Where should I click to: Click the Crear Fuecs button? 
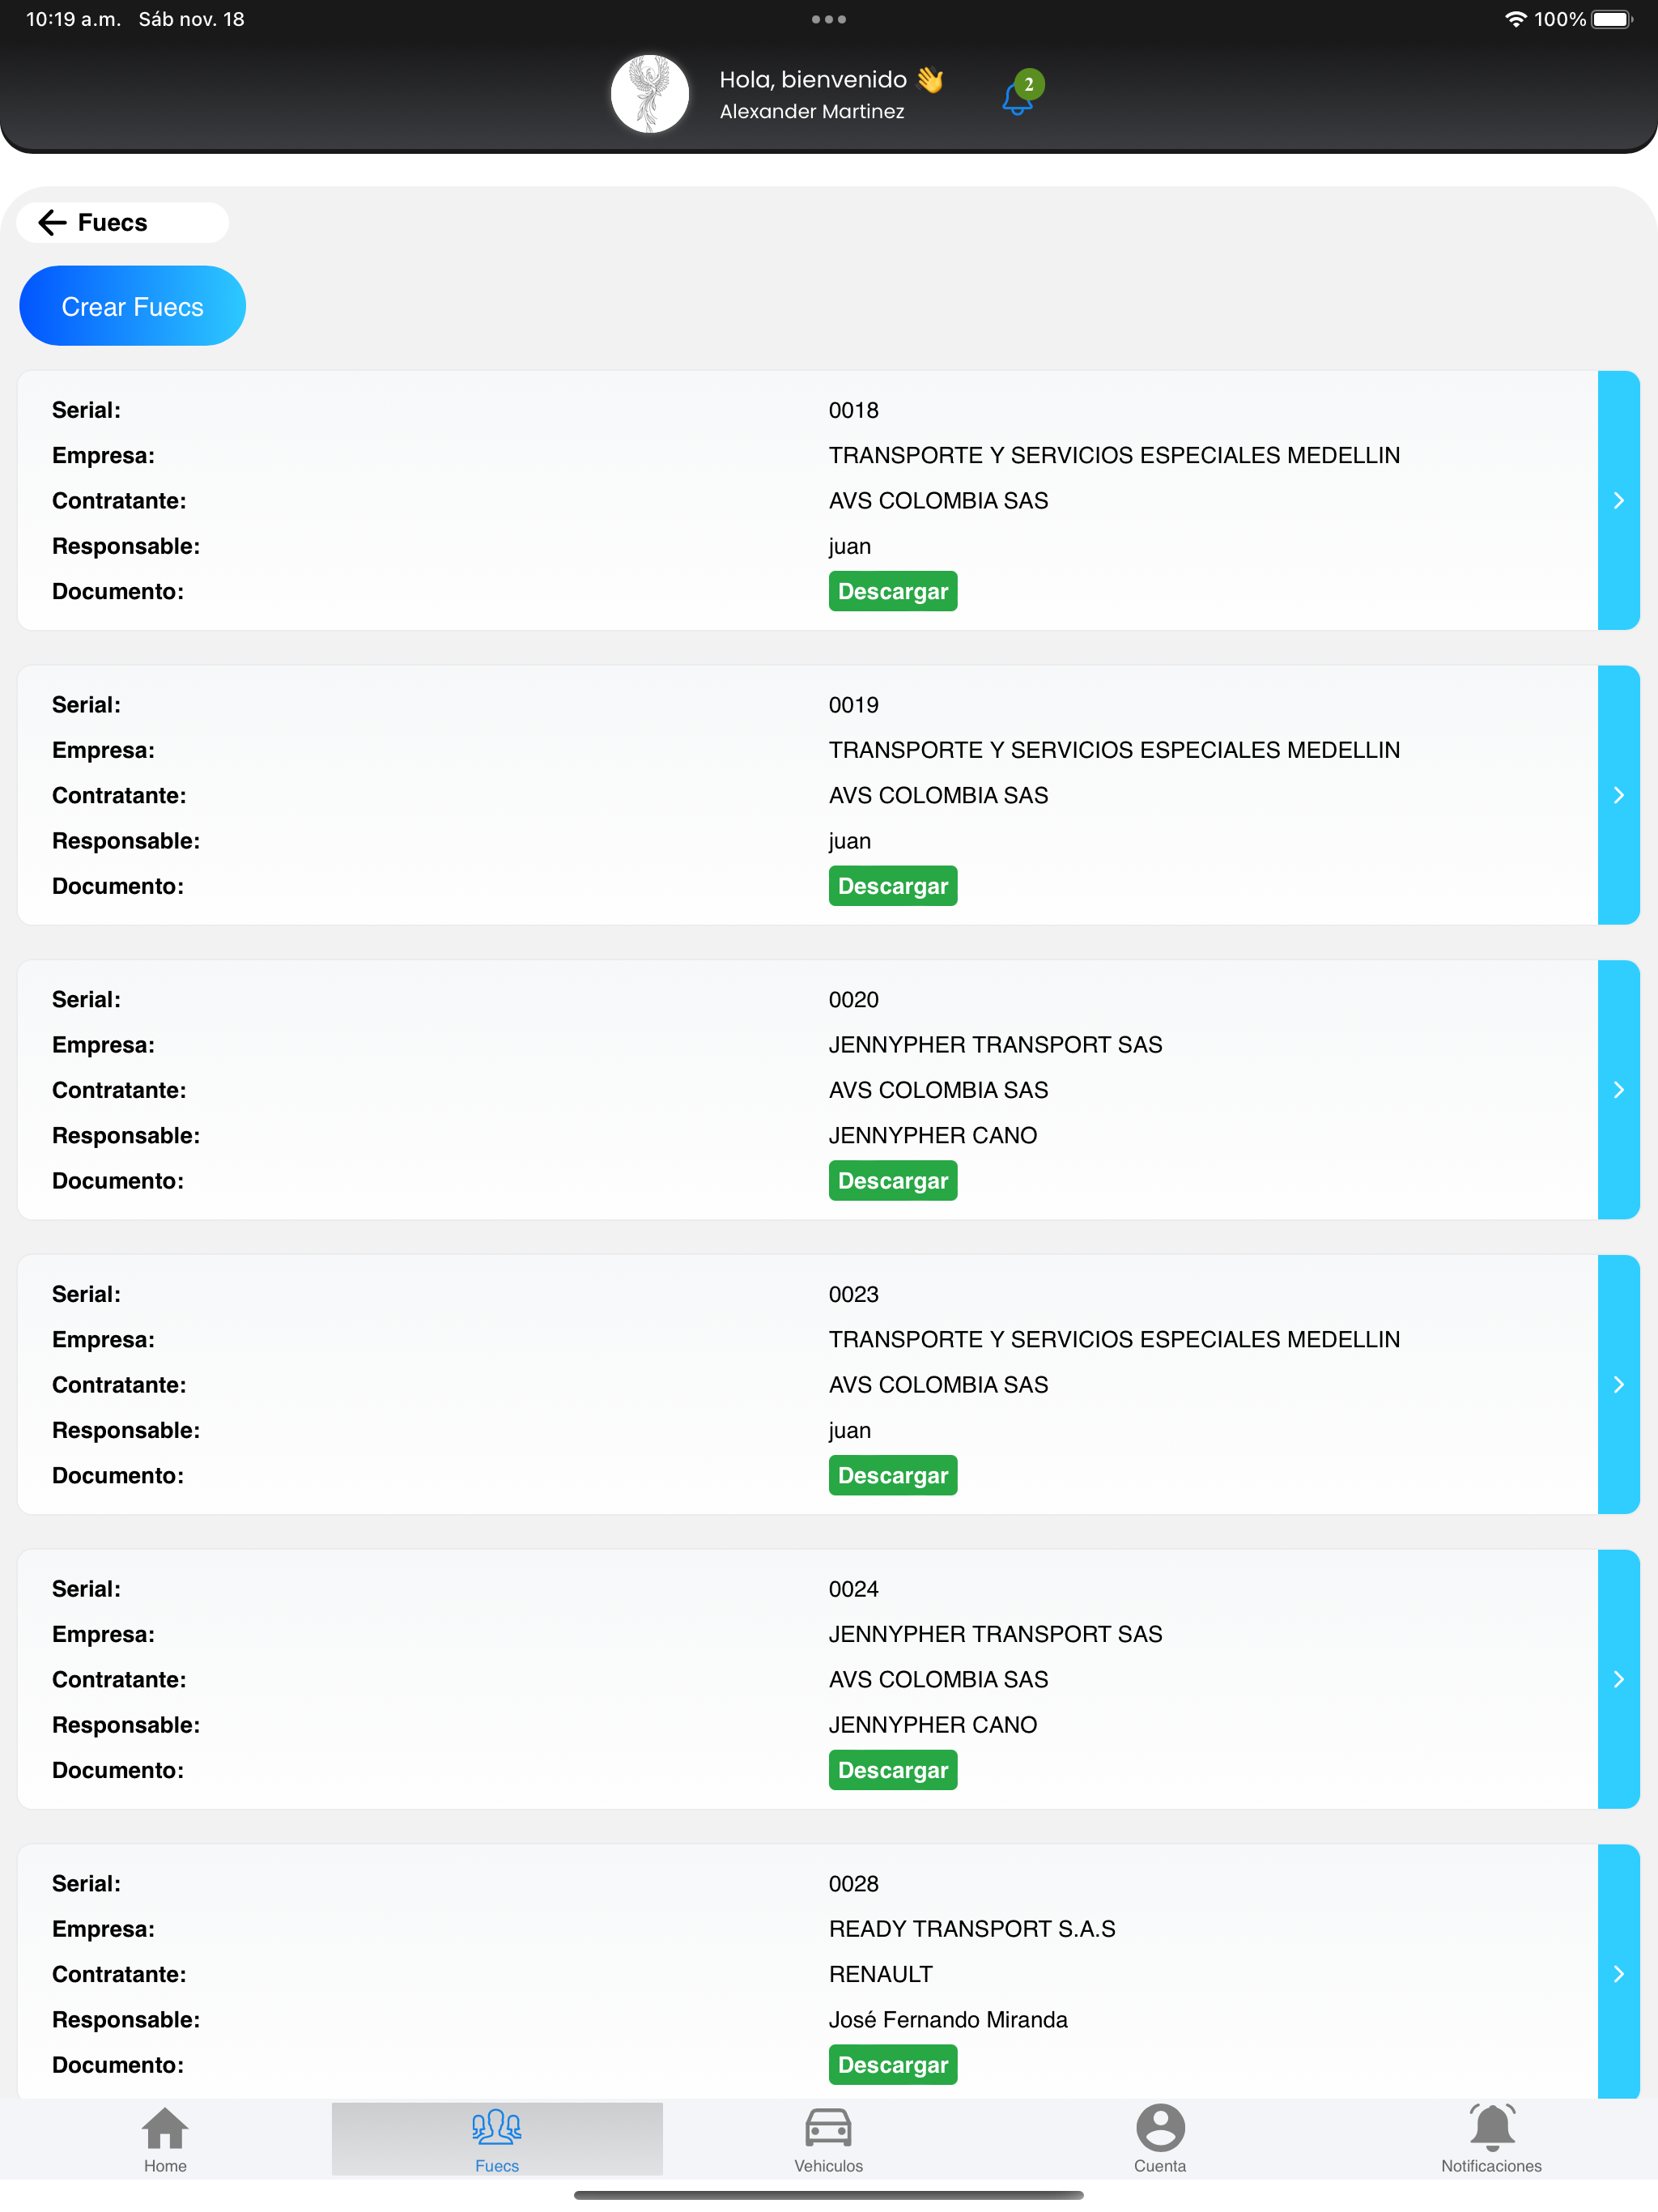(x=132, y=306)
